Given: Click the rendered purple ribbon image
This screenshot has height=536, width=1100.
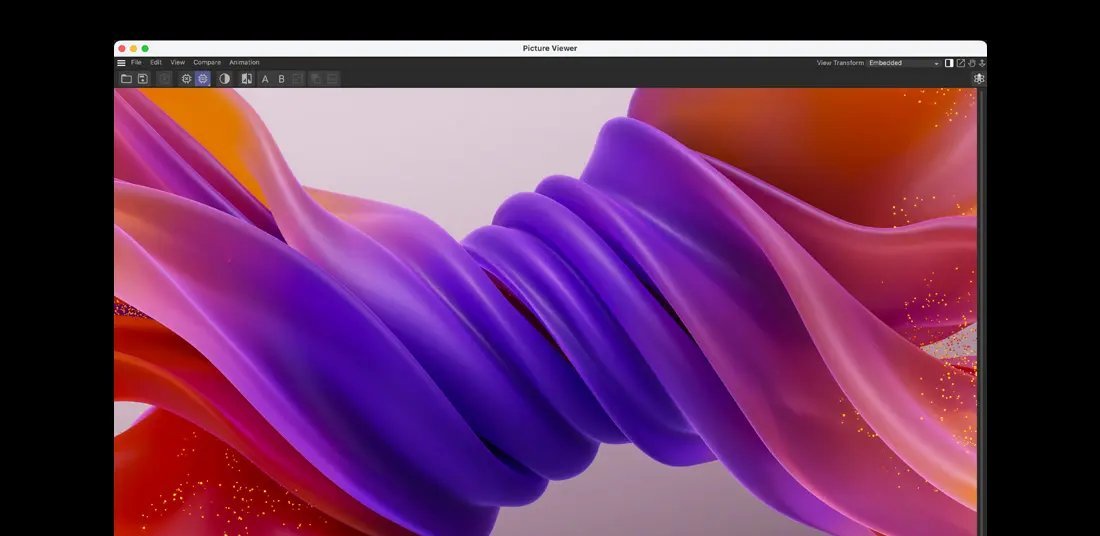Looking at the screenshot, I should point(545,311).
